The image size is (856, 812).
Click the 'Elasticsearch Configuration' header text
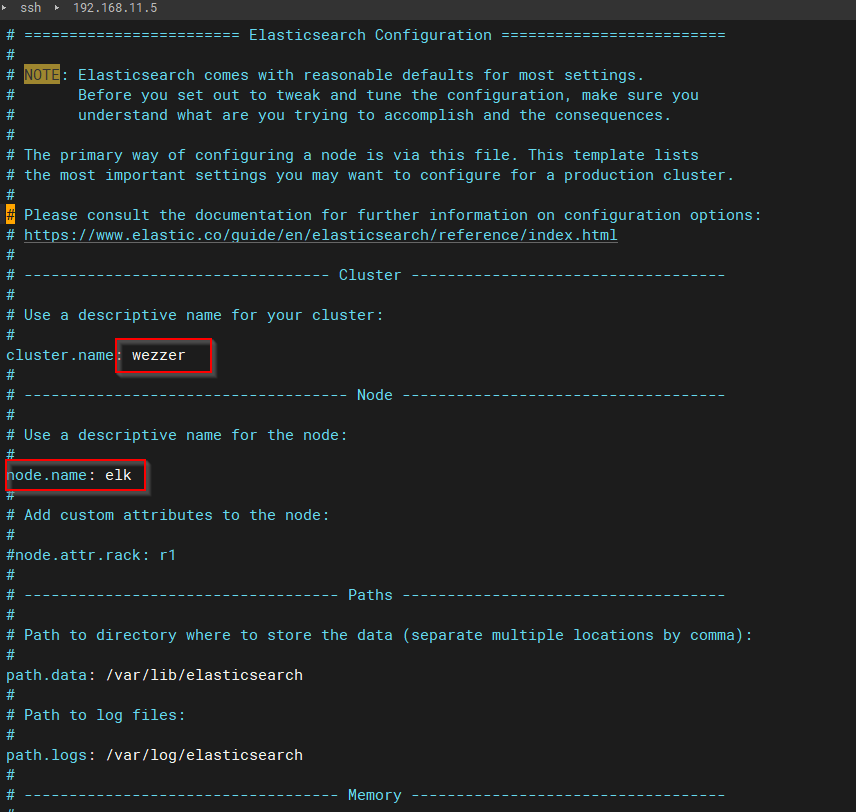coord(370,35)
